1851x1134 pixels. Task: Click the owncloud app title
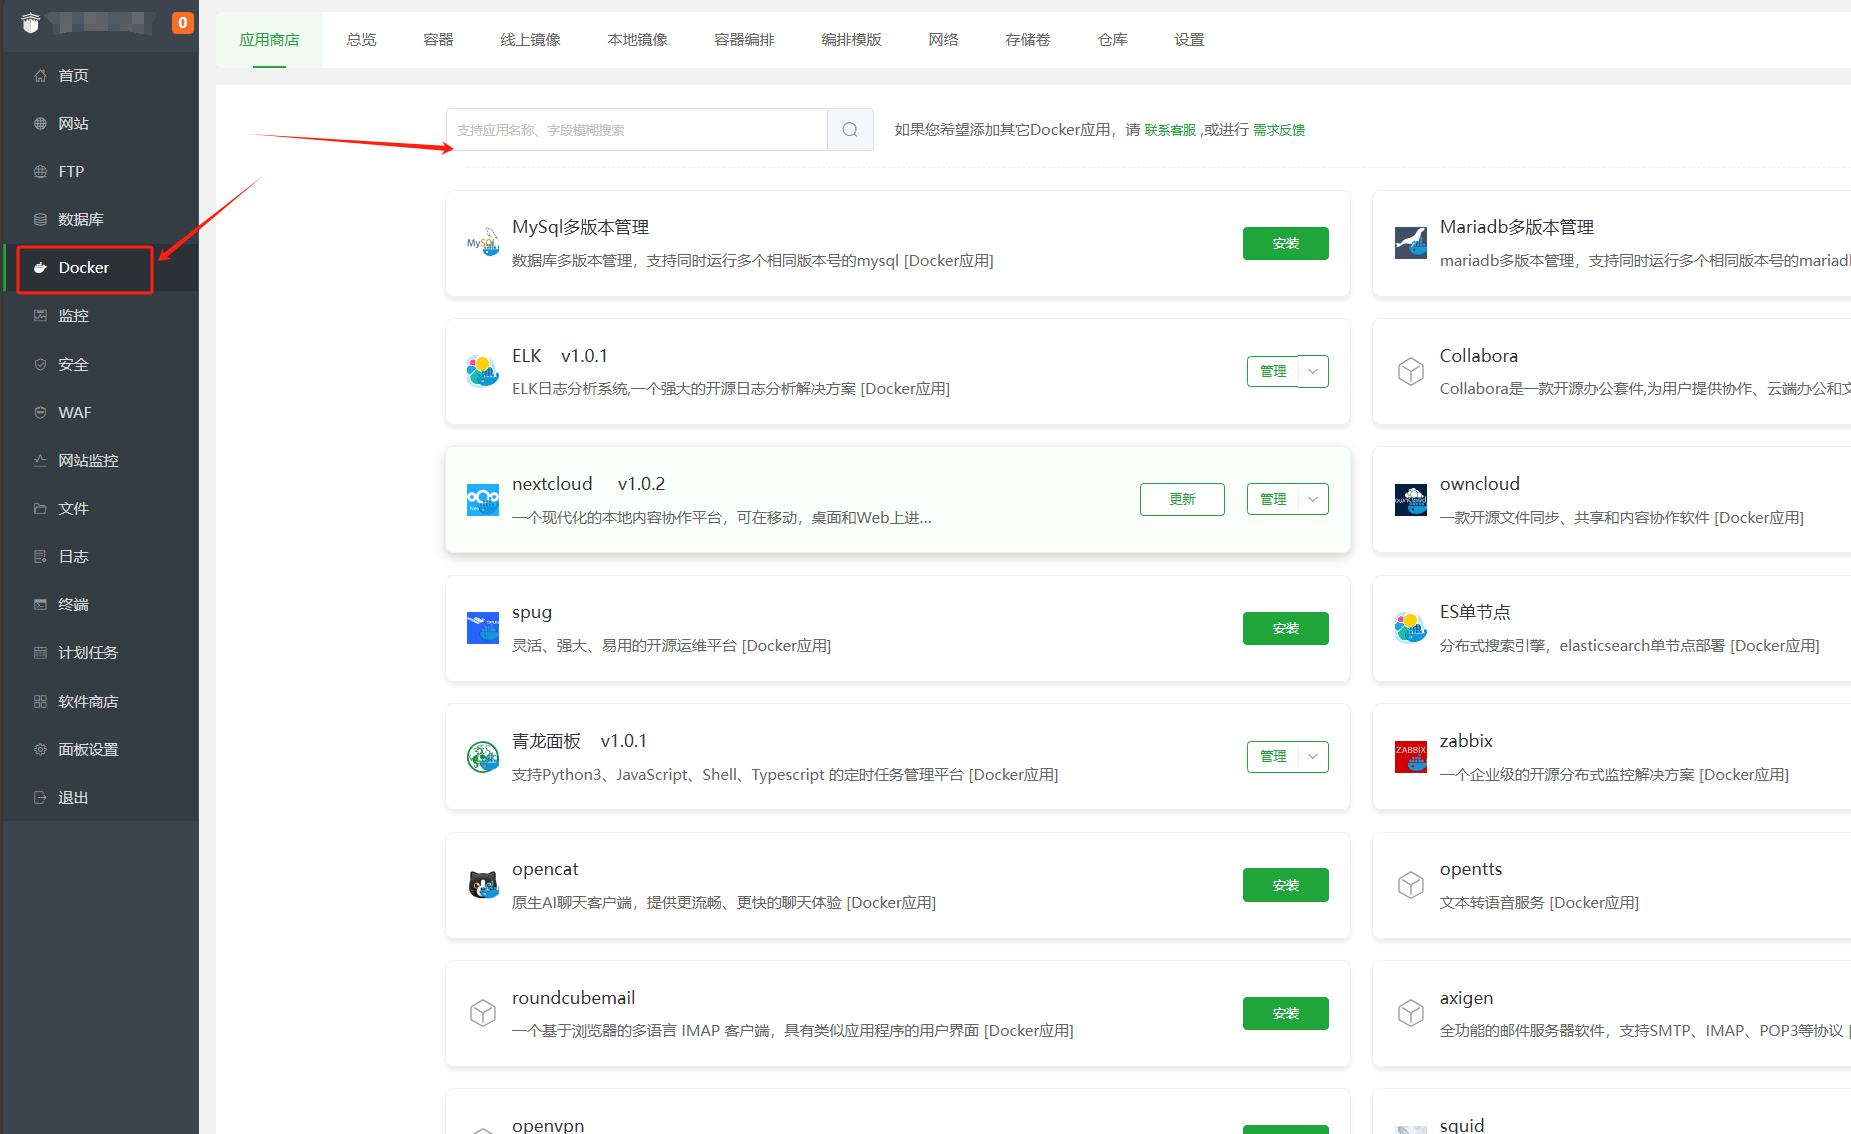point(1479,484)
